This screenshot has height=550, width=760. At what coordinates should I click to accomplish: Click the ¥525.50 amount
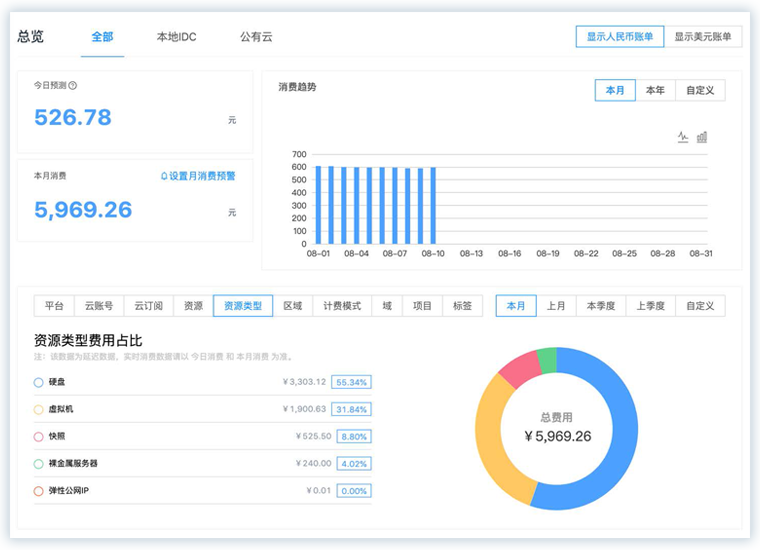pyautogui.click(x=314, y=436)
